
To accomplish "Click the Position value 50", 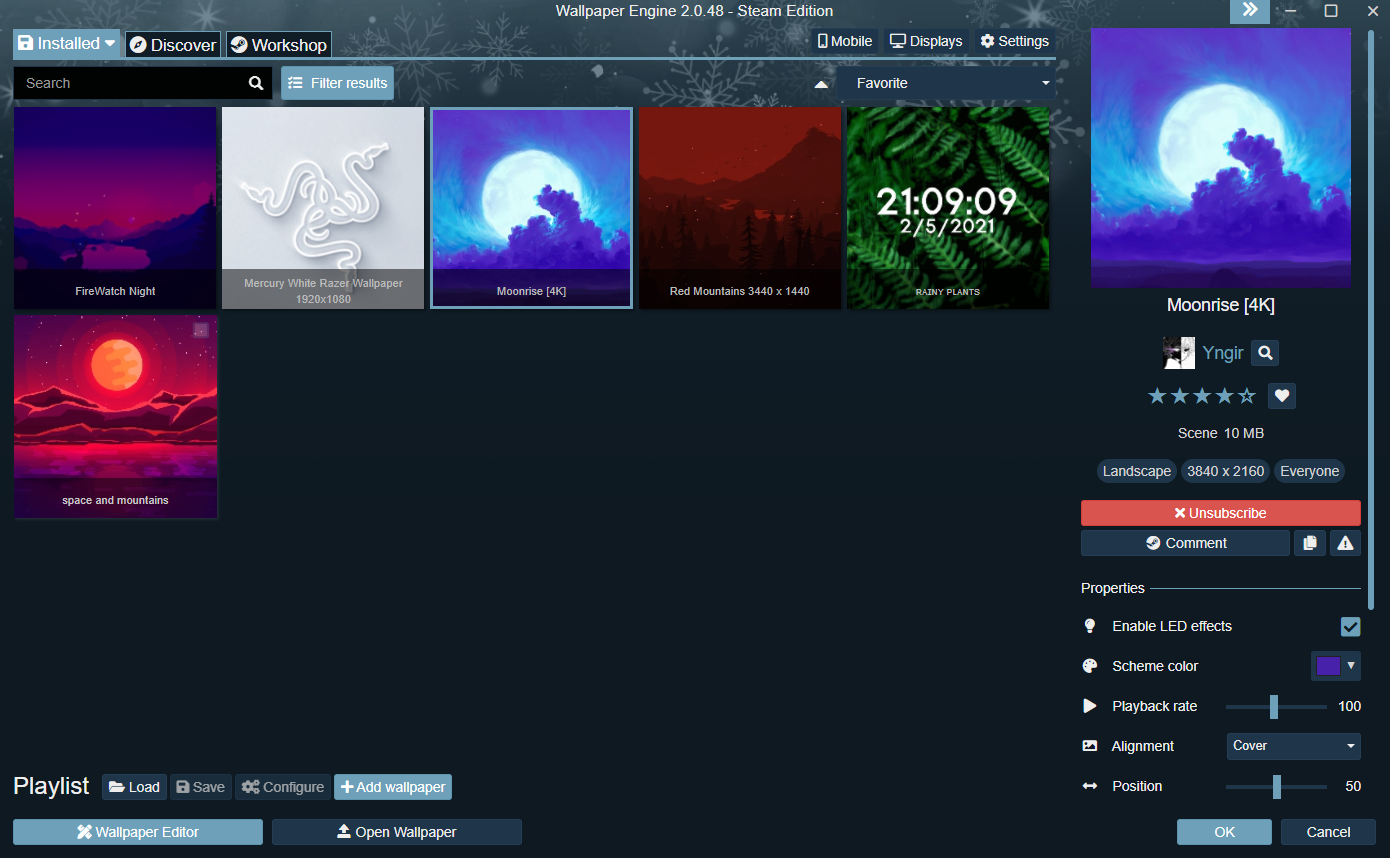I will 1352,786.
